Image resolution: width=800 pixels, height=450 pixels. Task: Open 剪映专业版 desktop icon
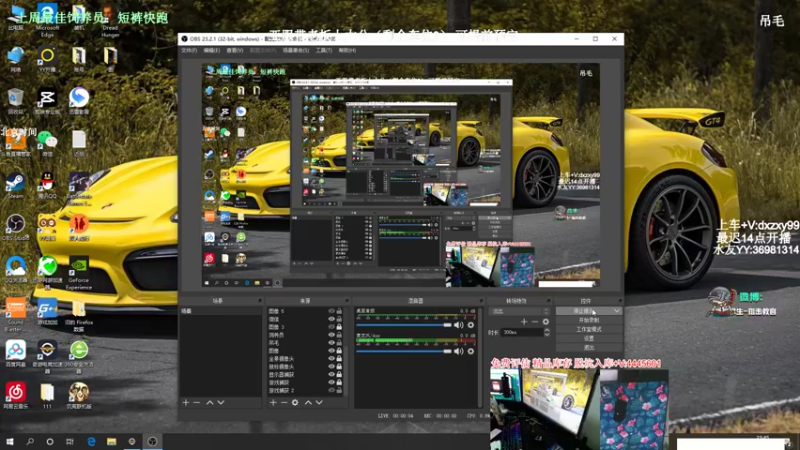click(47, 101)
